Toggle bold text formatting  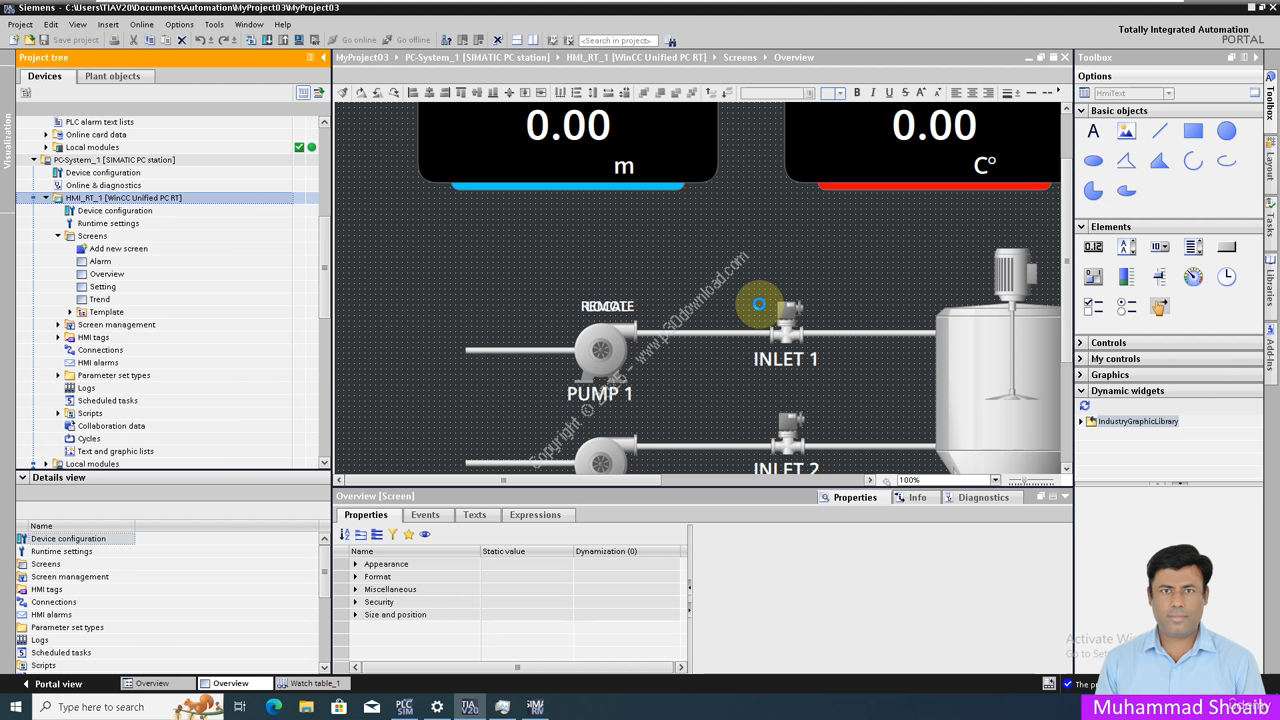857,93
